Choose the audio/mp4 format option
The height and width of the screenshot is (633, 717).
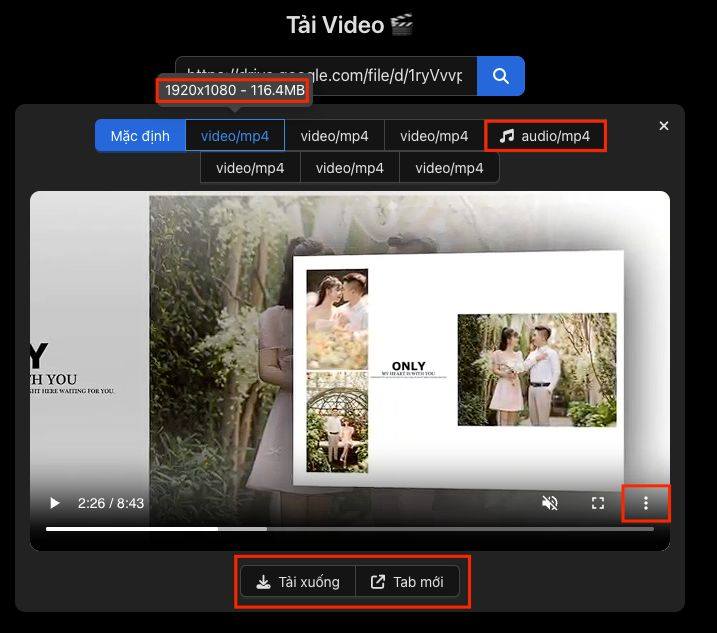[x=545, y=136]
